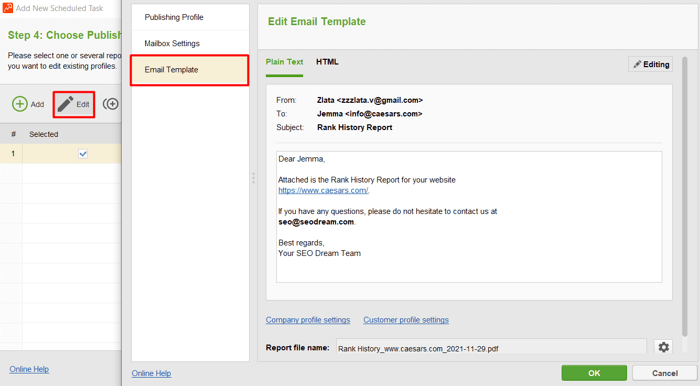Click the 'Edit Email Template' heading
The width and height of the screenshot is (700, 386).
coord(317,22)
